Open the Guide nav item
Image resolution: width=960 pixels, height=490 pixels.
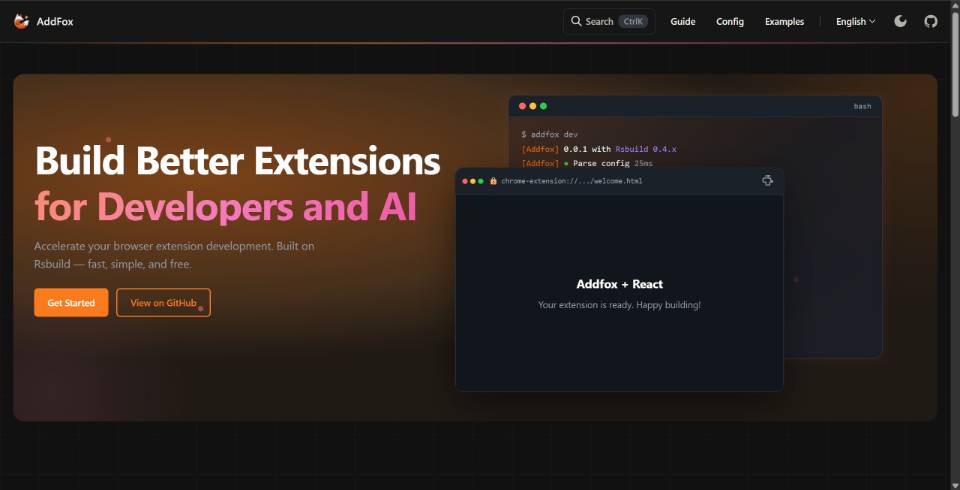683,21
